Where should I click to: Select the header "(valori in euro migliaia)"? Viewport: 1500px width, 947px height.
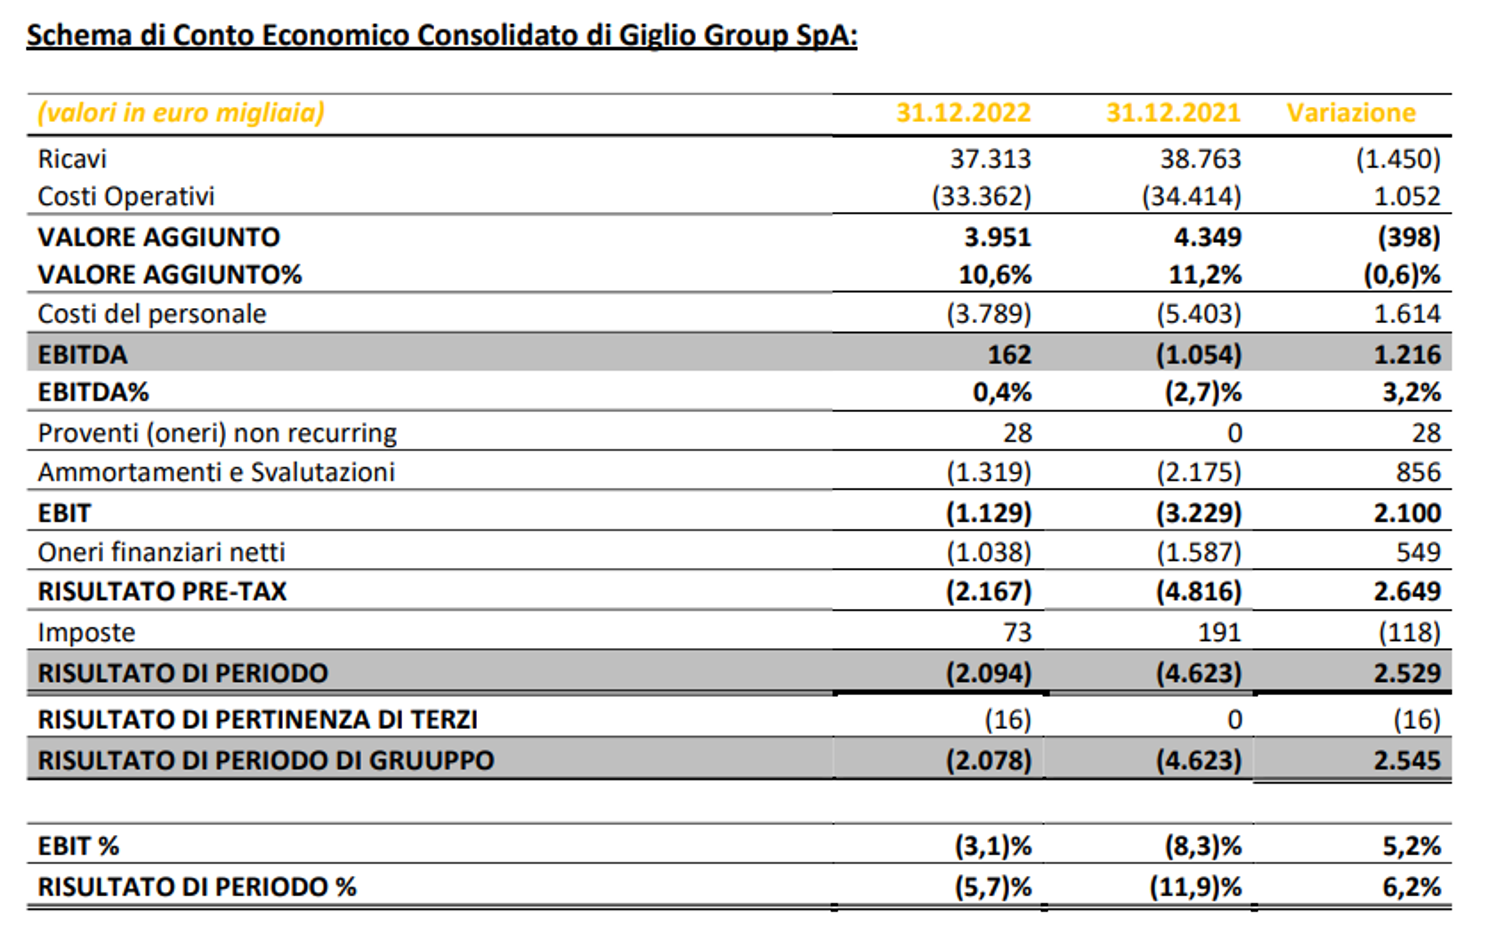coord(181,112)
